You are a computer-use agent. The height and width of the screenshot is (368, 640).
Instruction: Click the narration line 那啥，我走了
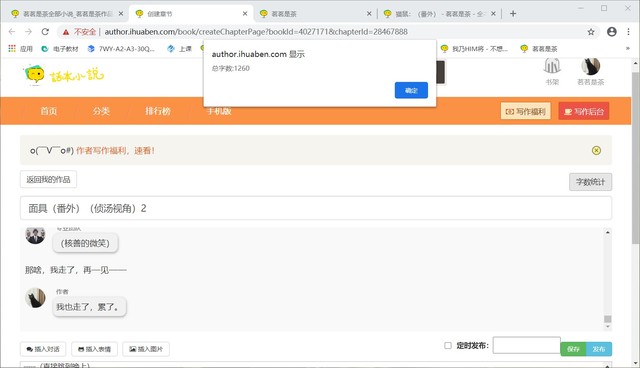click(x=76, y=270)
